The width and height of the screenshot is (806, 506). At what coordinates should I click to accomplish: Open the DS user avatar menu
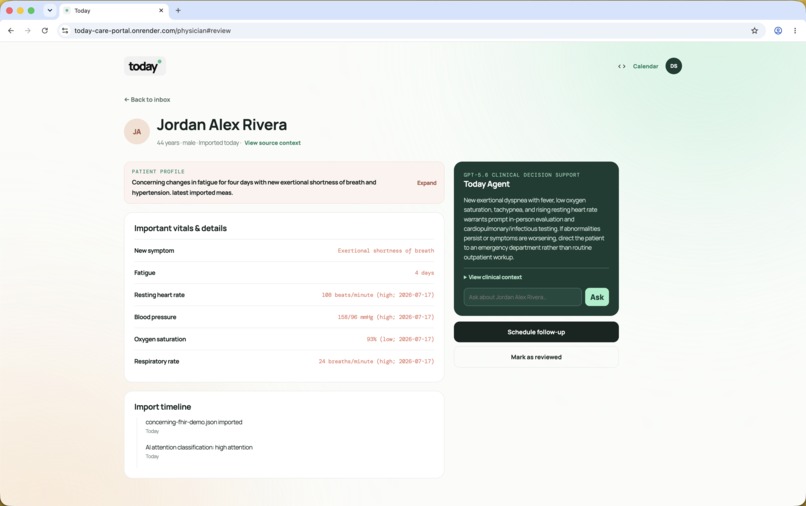click(x=673, y=66)
